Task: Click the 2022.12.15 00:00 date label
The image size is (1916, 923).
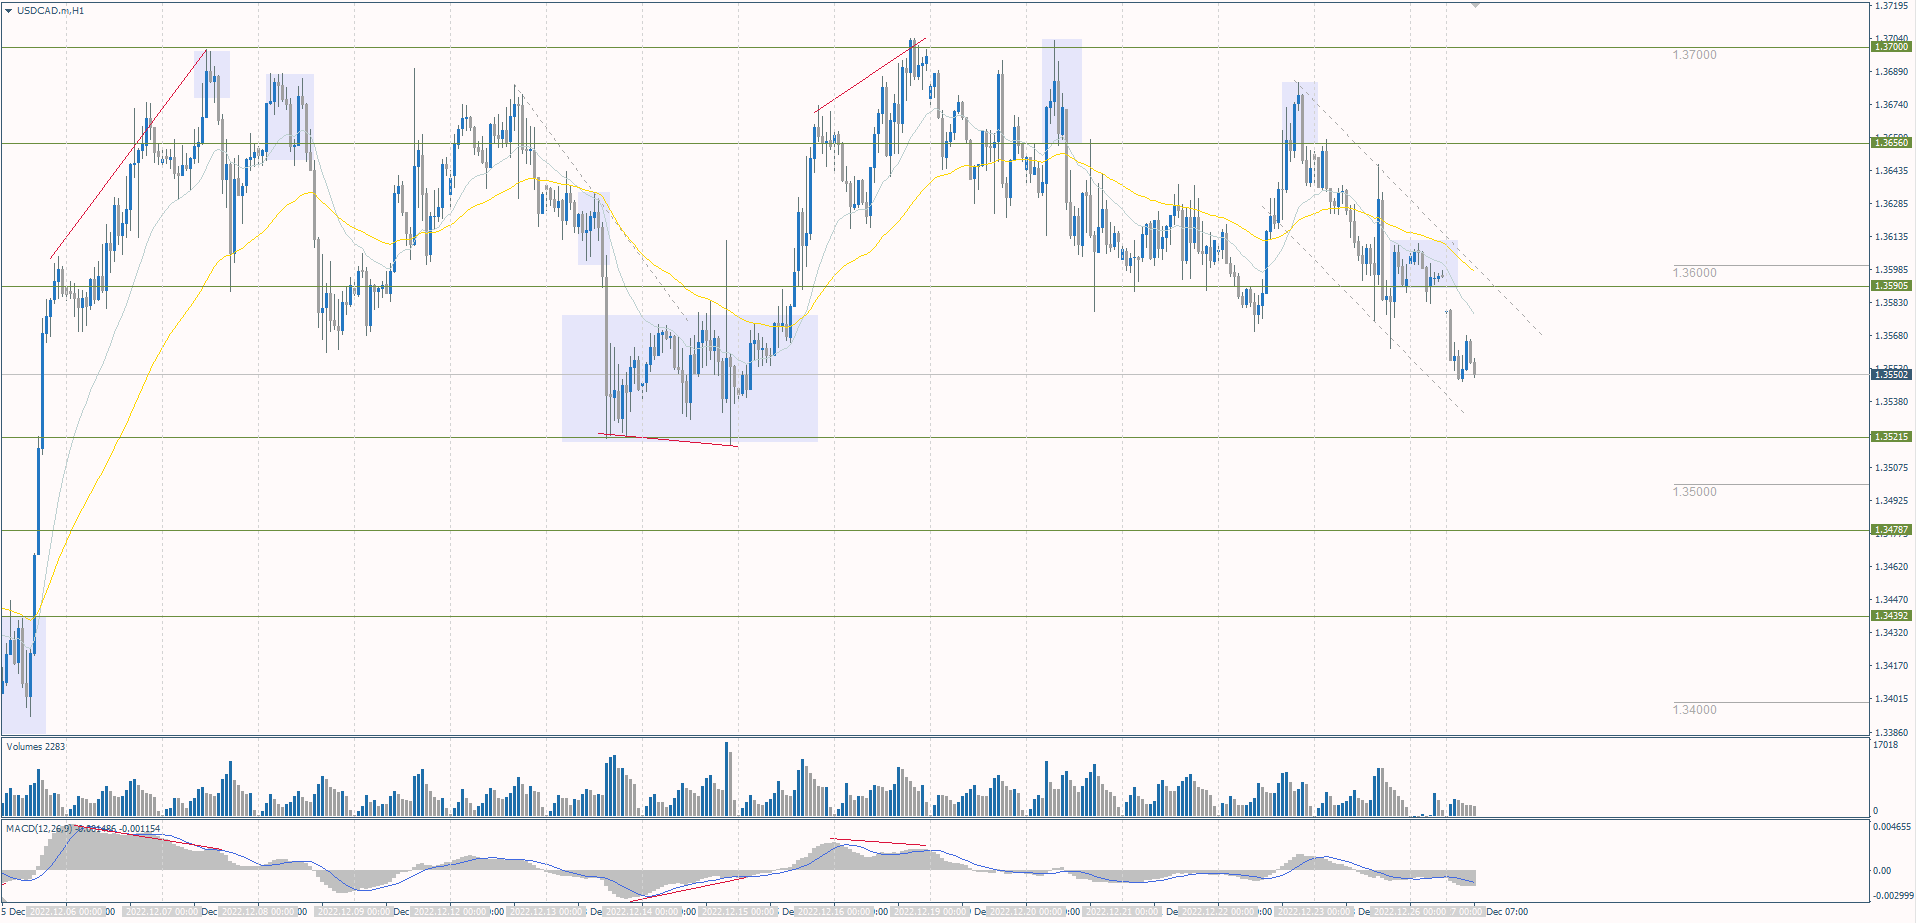Action: [x=738, y=912]
